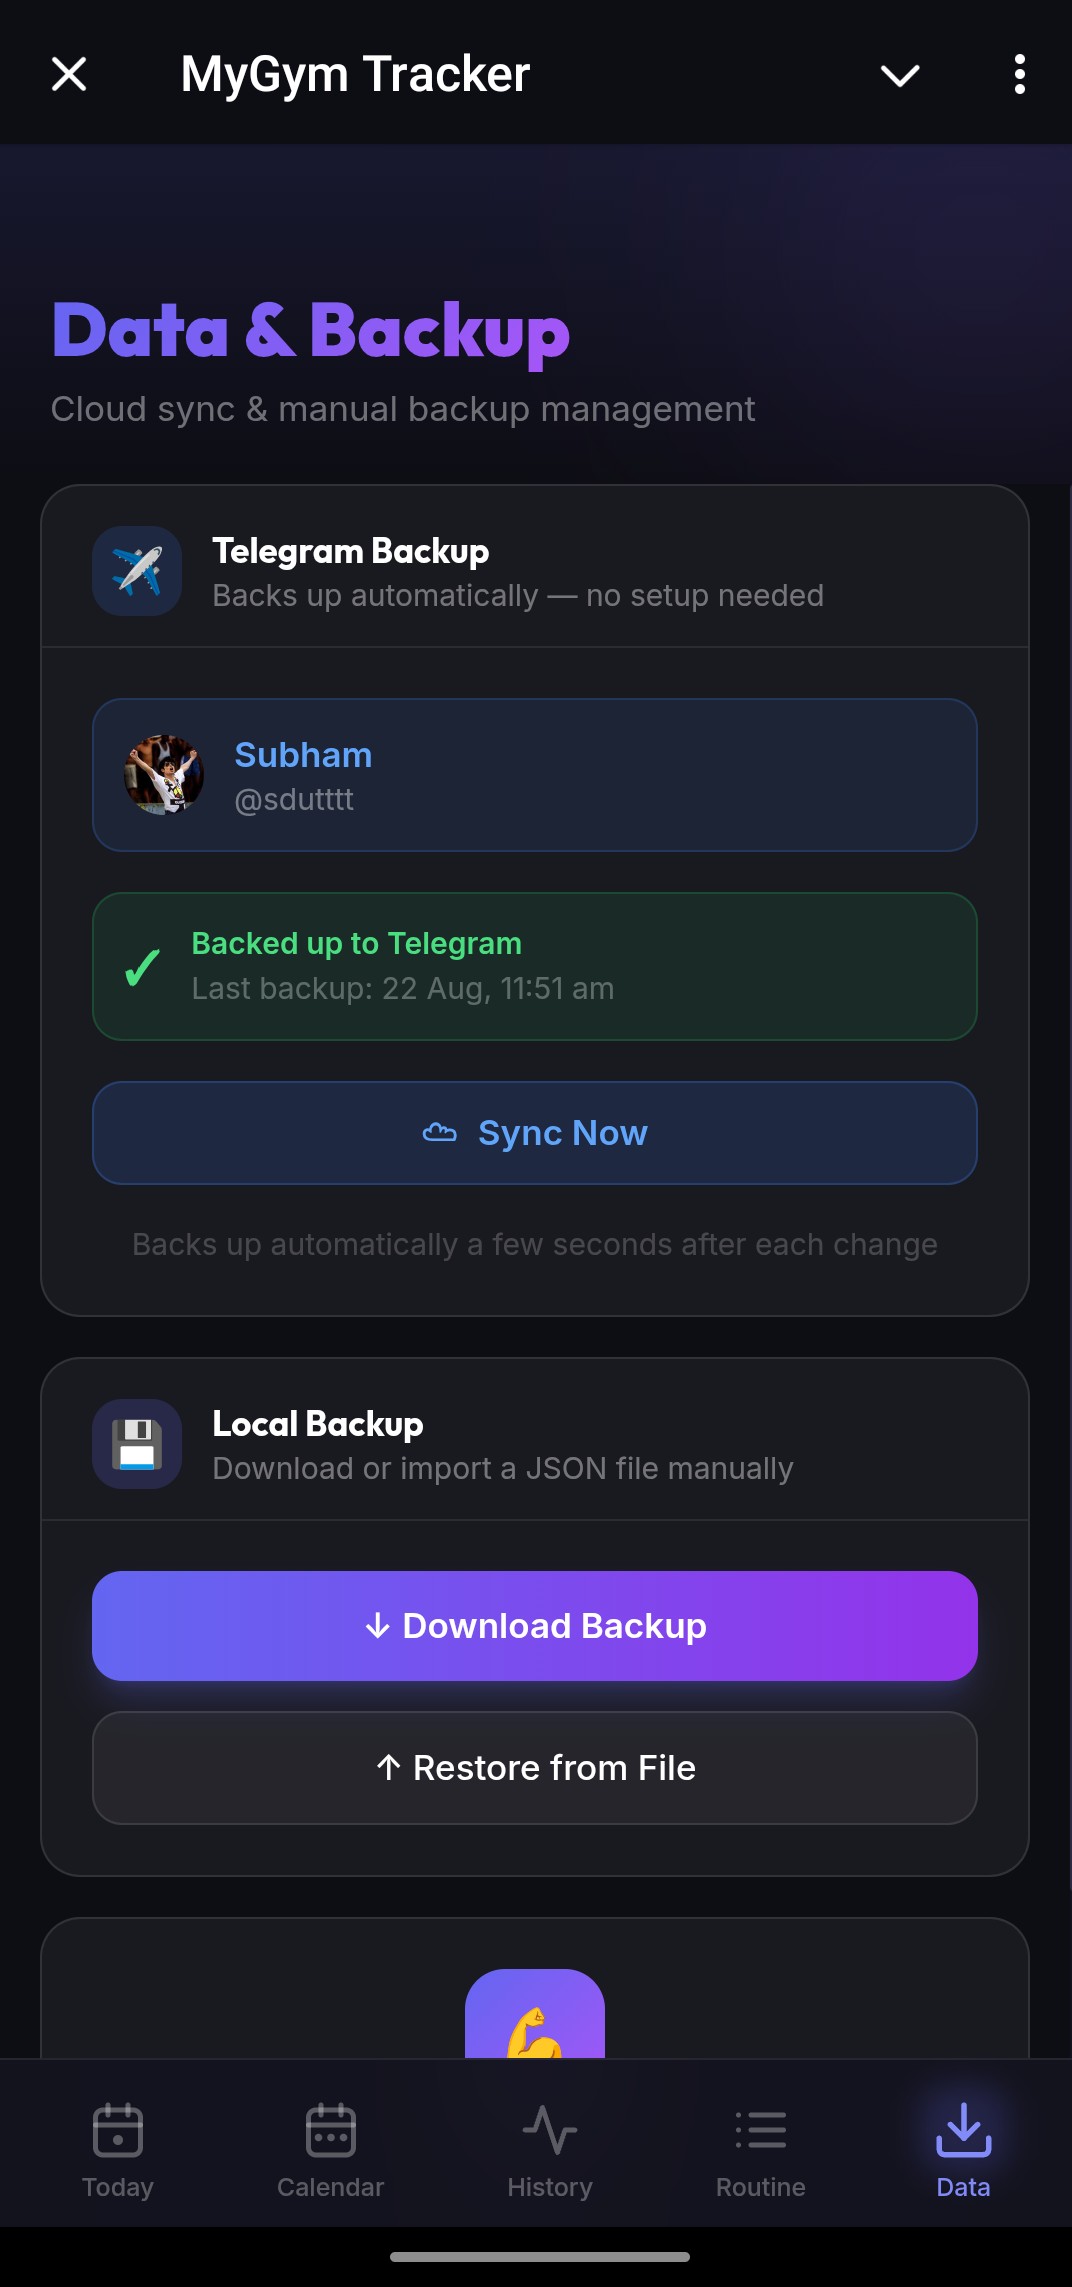Image resolution: width=1072 pixels, height=2287 pixels.
Task: Open Subham's profile picture
Action: tap(164, 775)
